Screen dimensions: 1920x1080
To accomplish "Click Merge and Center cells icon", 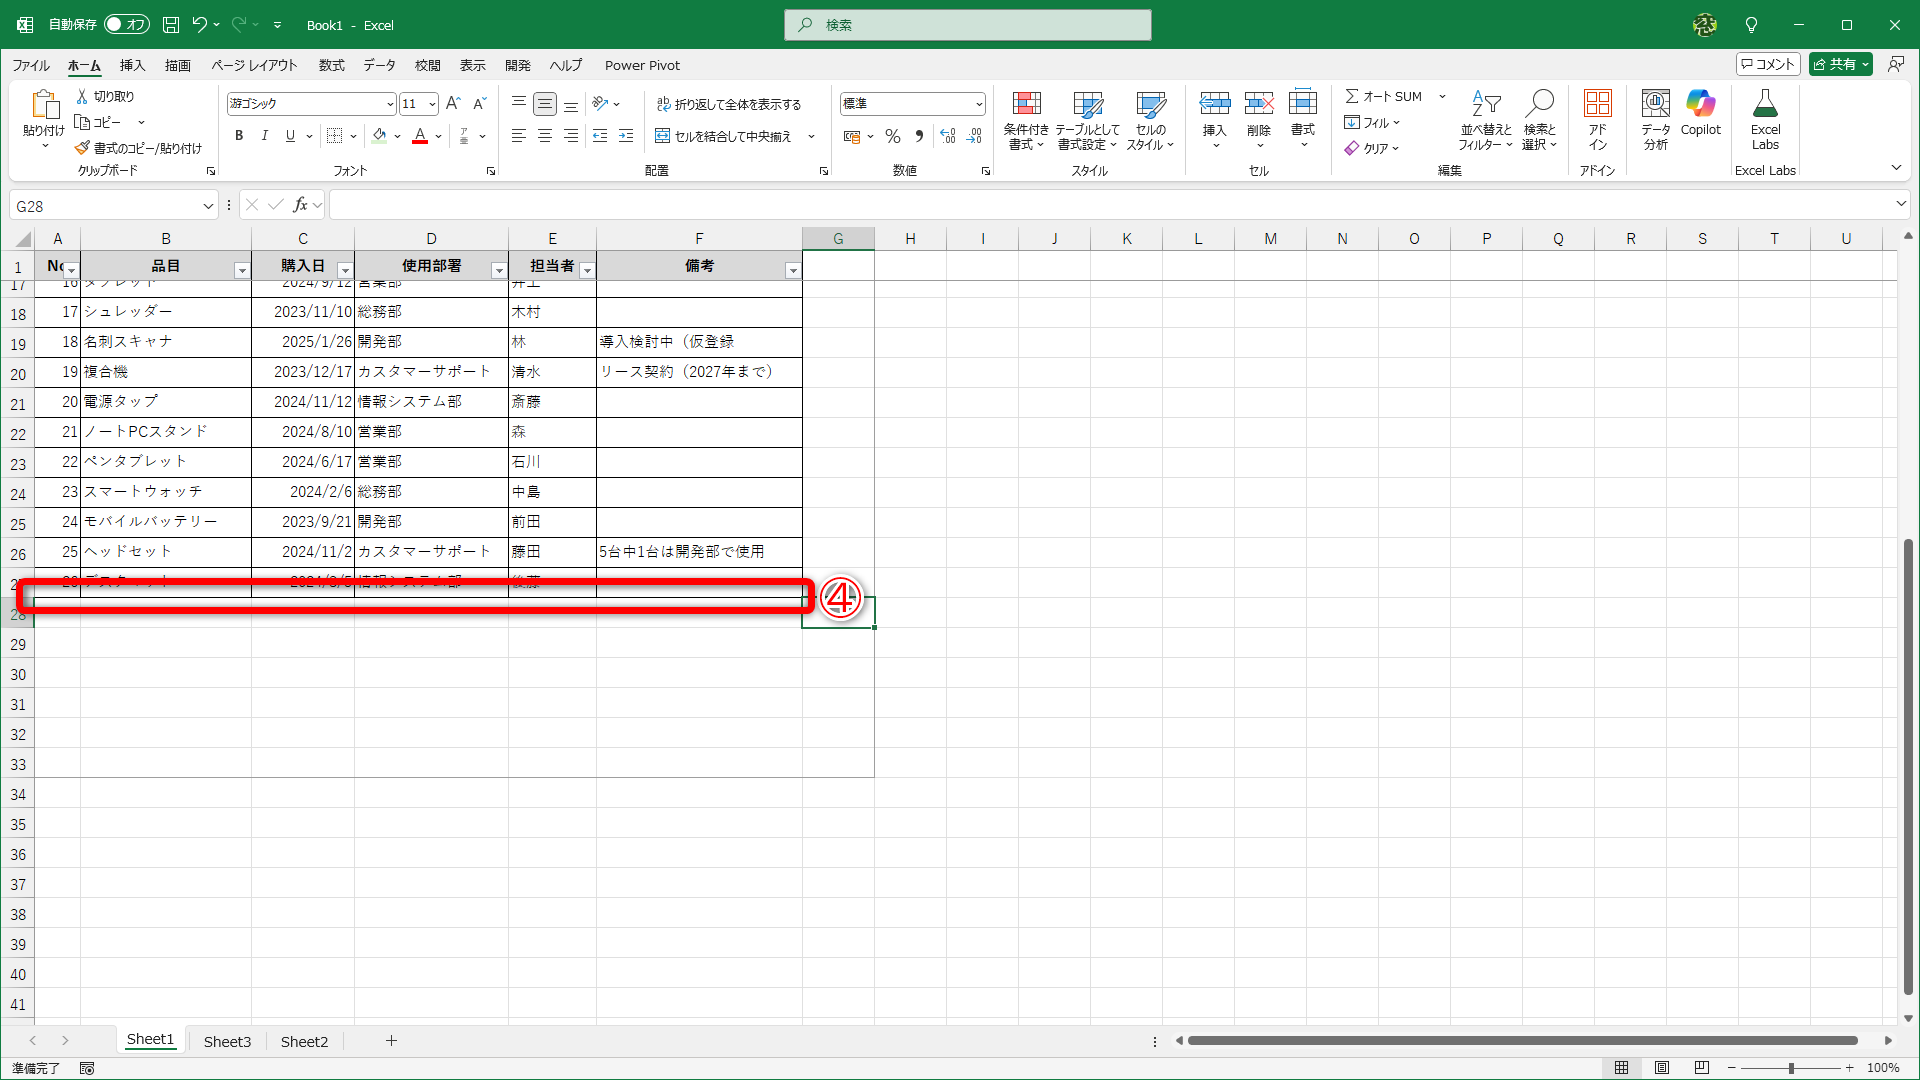I will pos(662,136).
